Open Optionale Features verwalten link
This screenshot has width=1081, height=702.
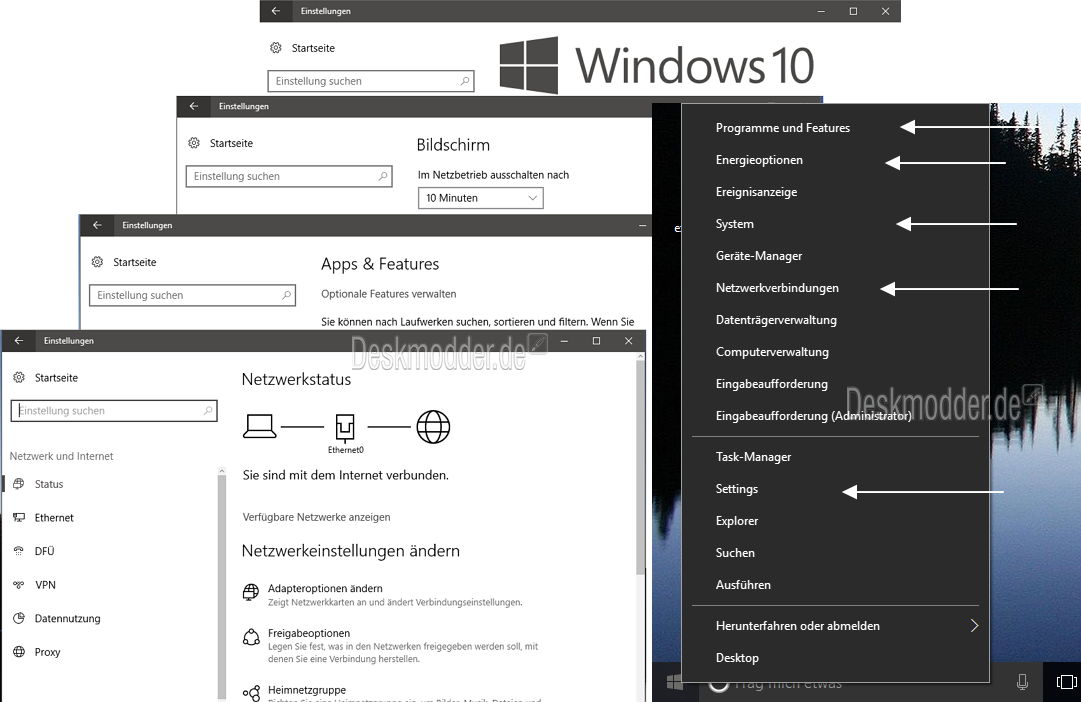[x=389, y=294]
